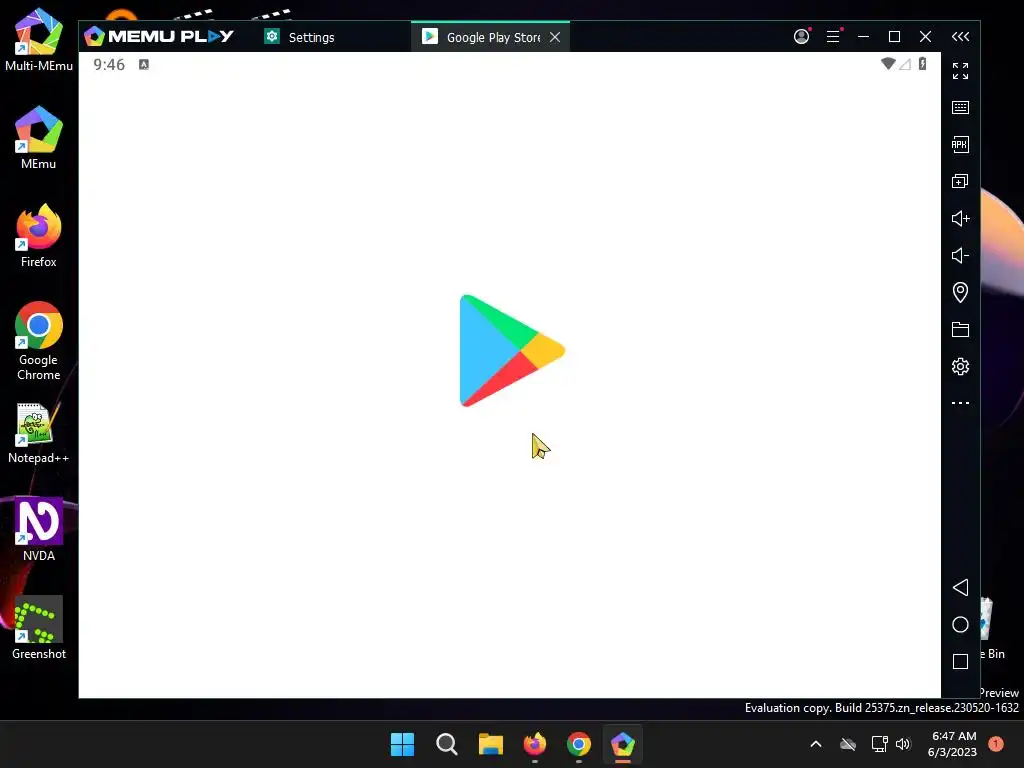1024x768 pixels.
Task: Open MEmu hamburger menu
Action: click(x=833, y=37)
